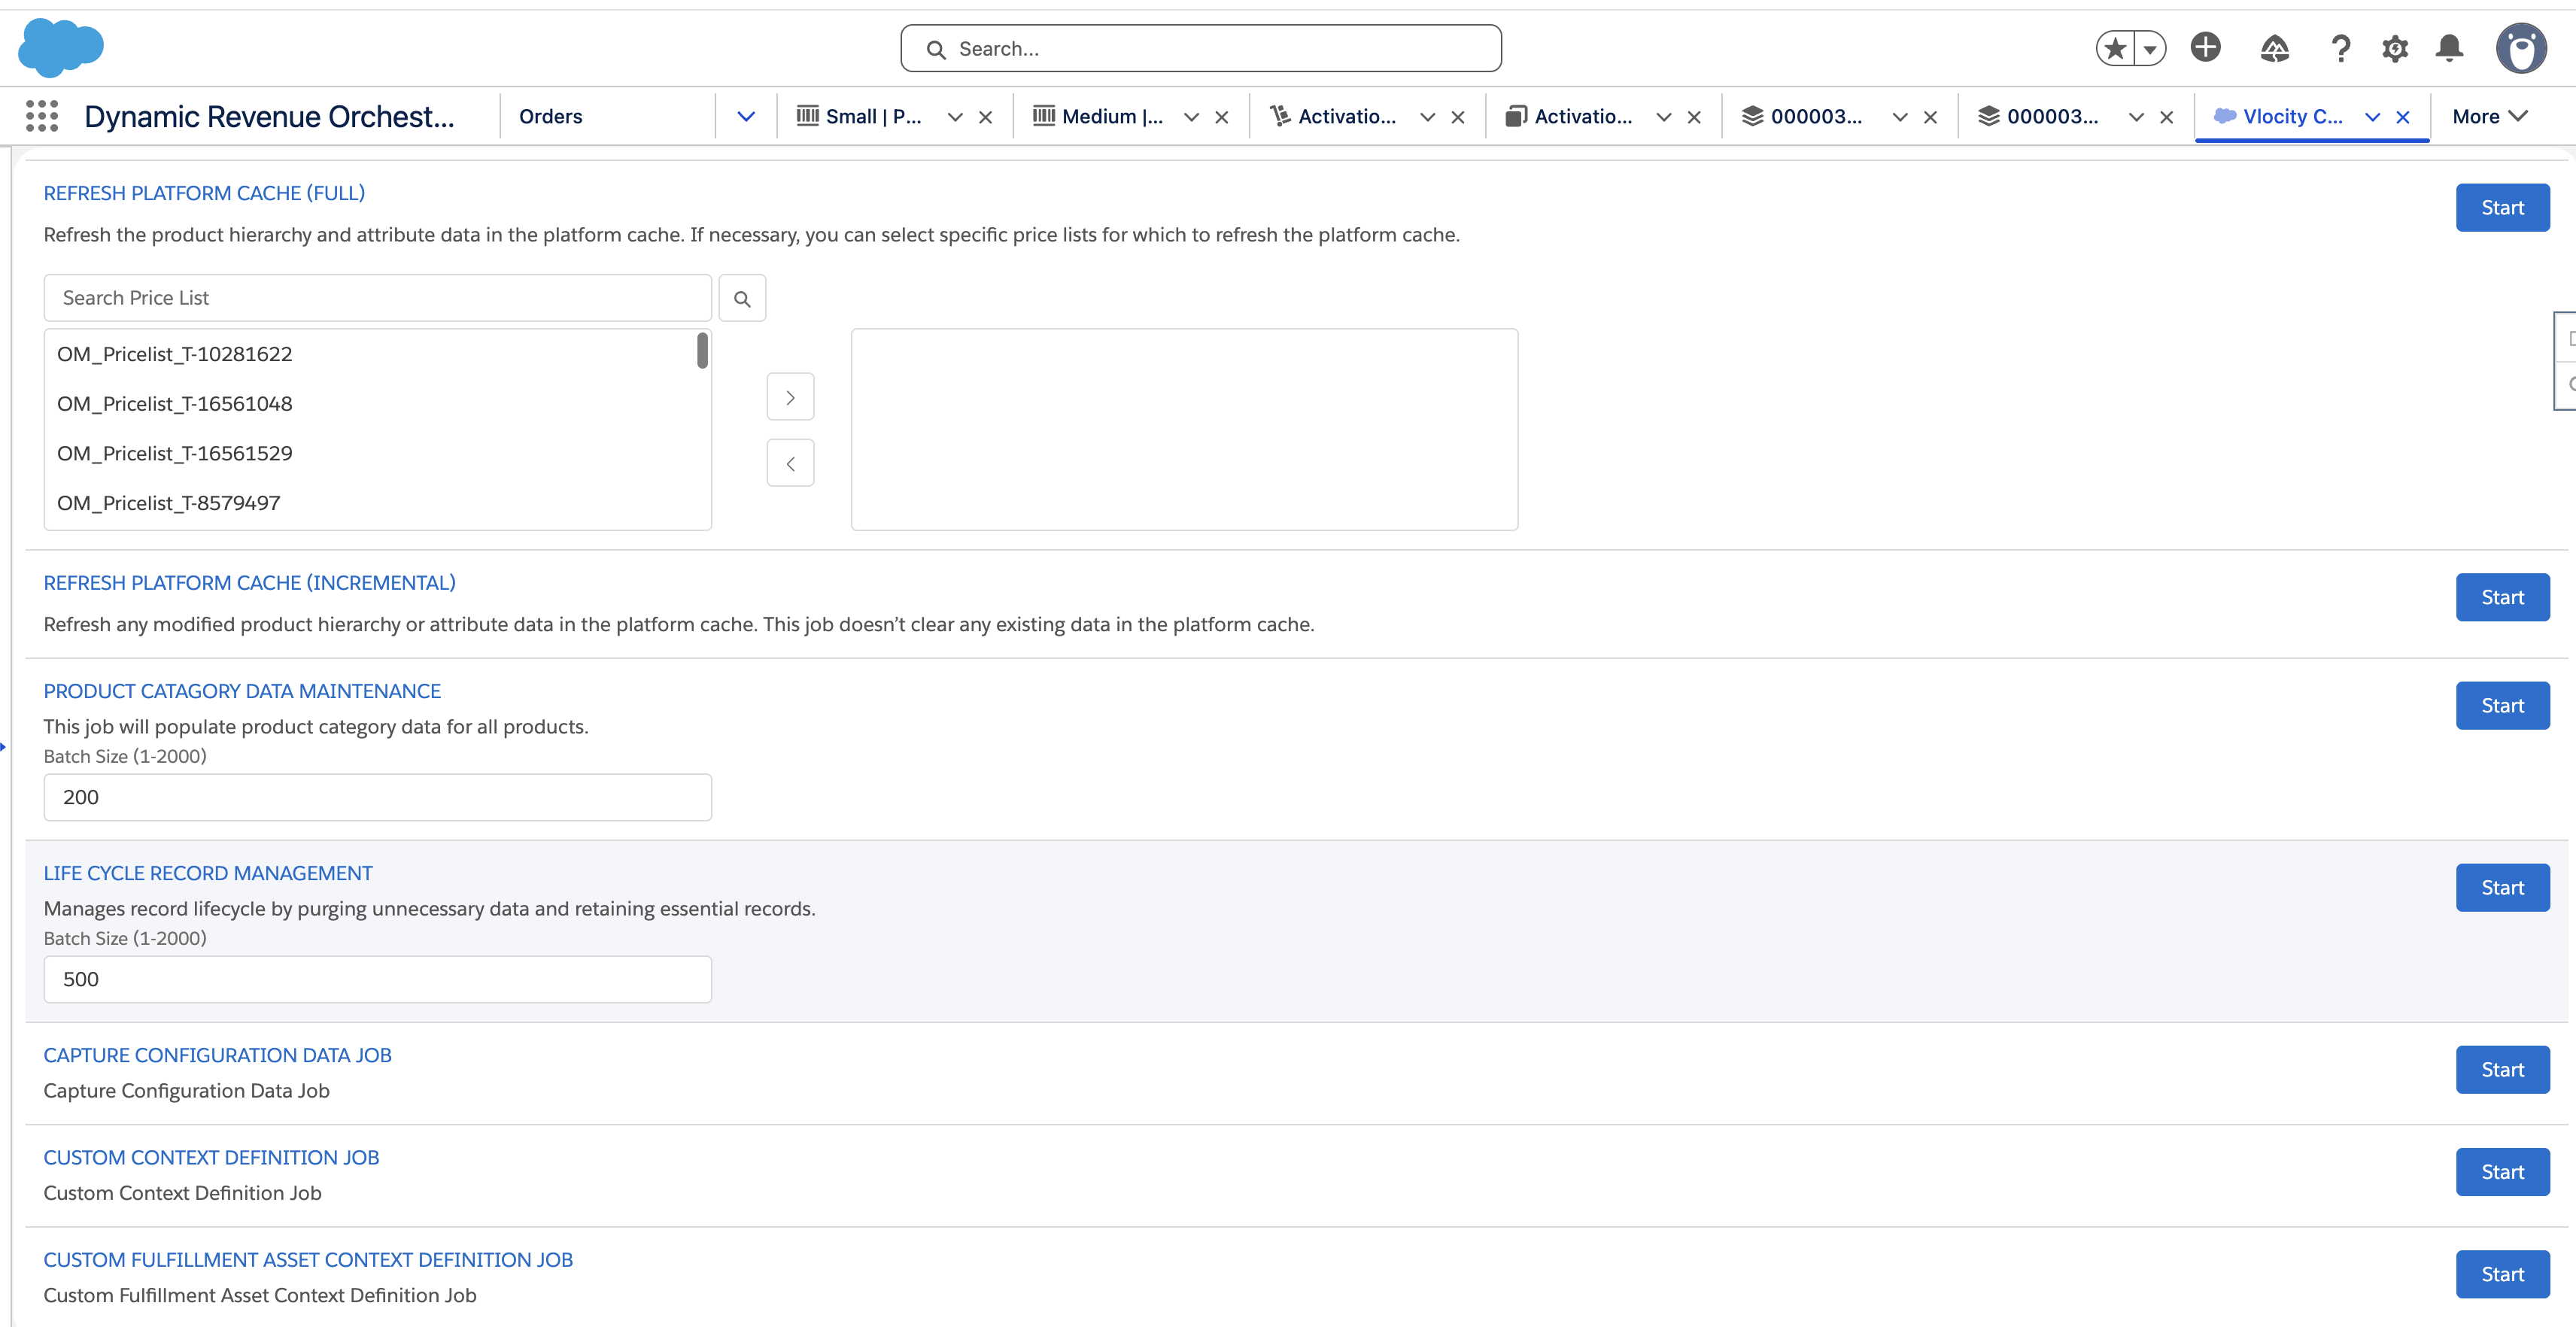This screenshot has width=2576, height=1327.
Task: Close the first Activatio... tab
Action: pyautogui.click(x=1457, y=117)
